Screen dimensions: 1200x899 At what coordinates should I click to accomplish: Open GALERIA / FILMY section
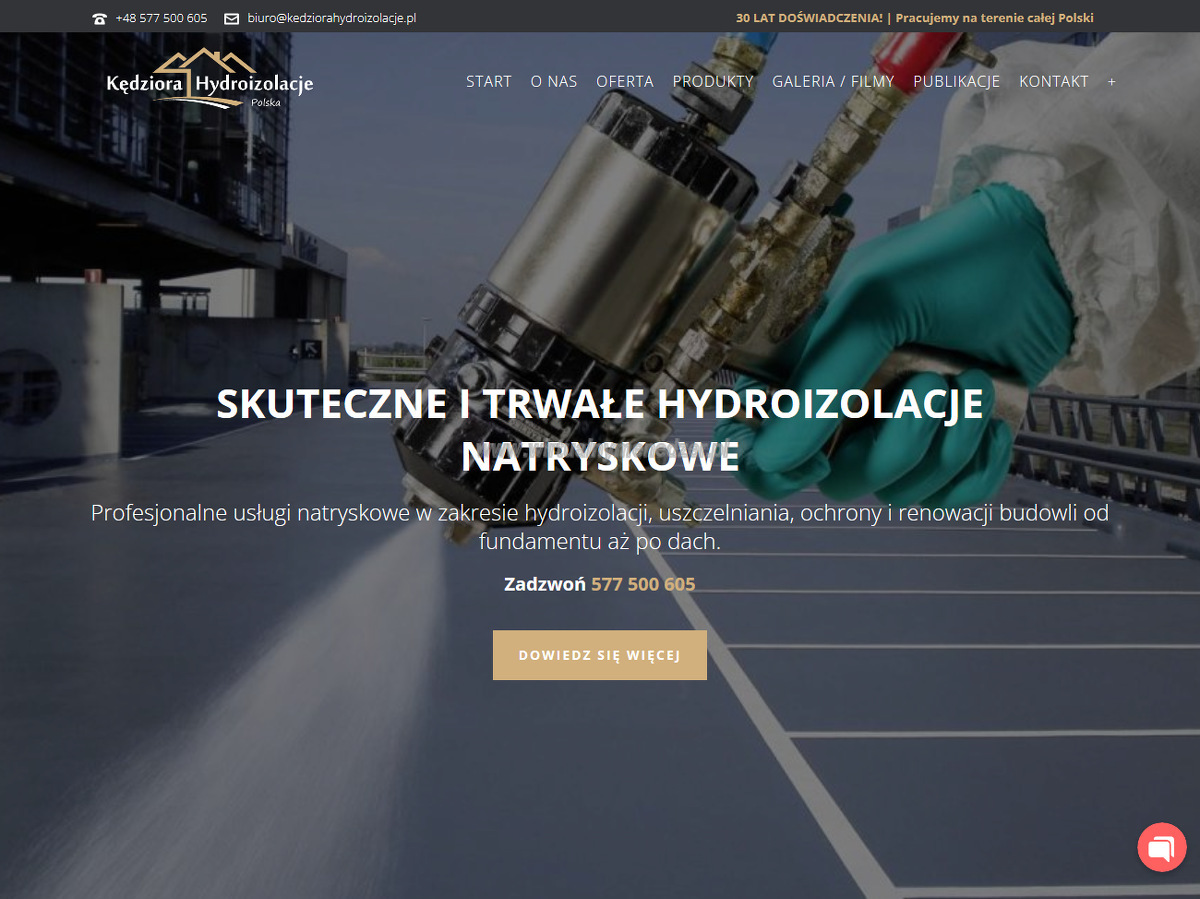833,82
